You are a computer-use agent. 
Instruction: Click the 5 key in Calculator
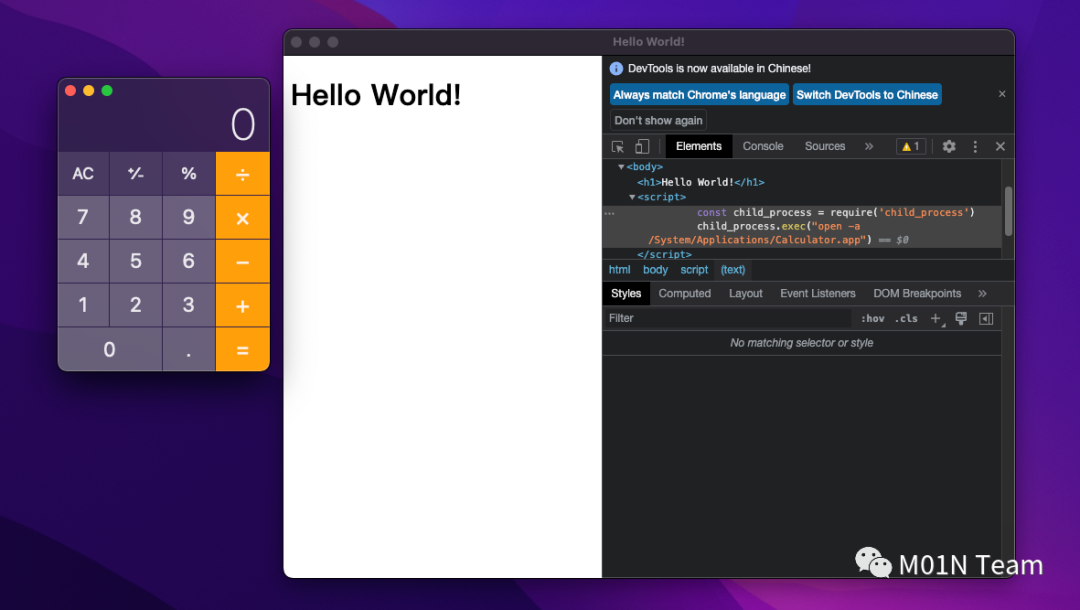coord(136,262)
